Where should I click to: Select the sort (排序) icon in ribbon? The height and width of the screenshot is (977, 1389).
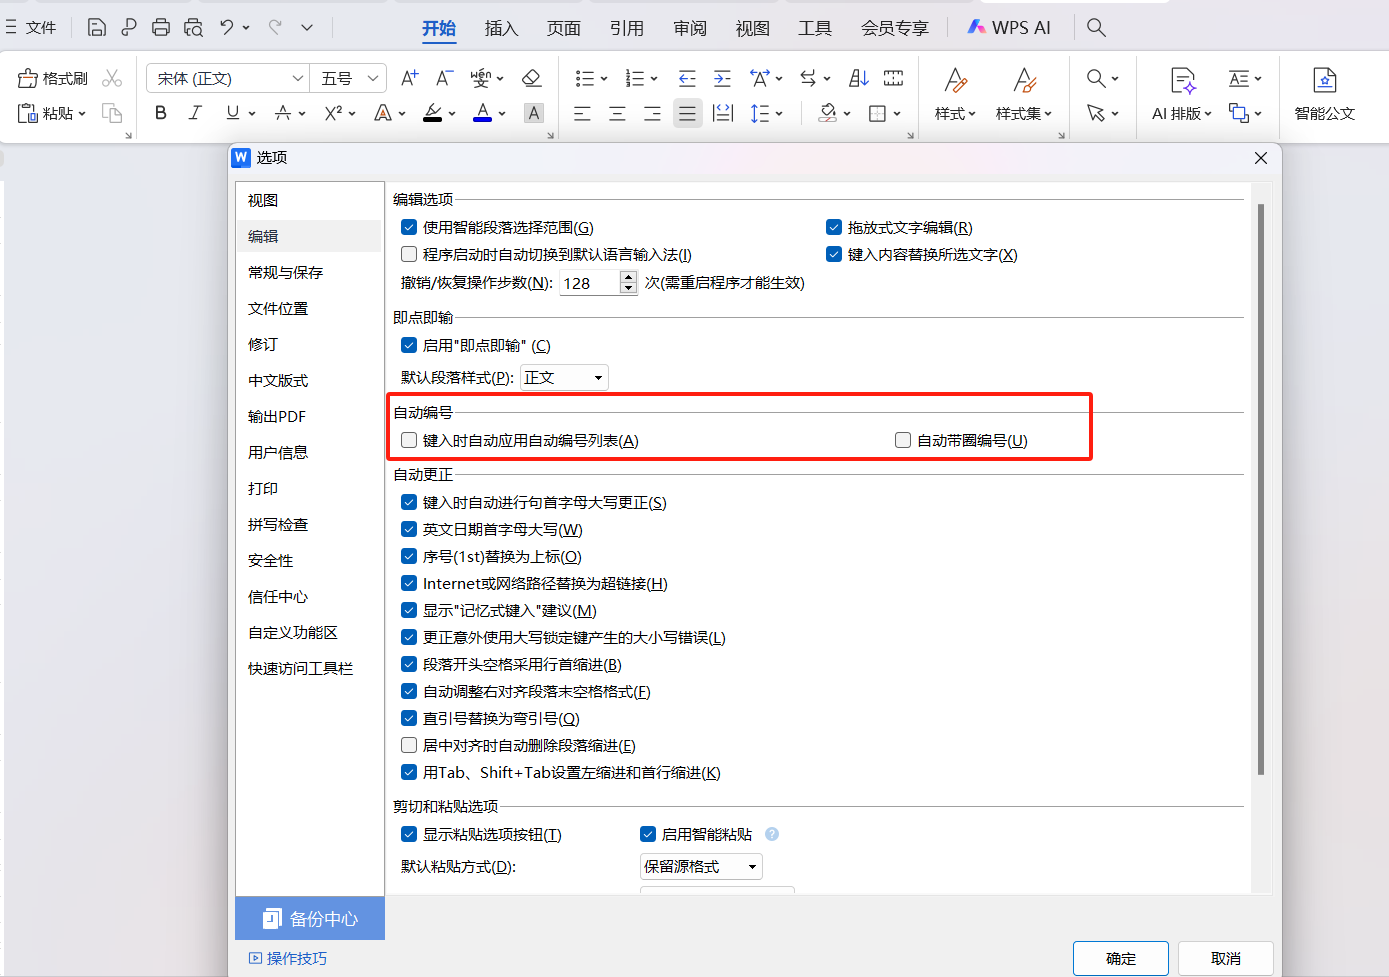[x=857, y=77]
